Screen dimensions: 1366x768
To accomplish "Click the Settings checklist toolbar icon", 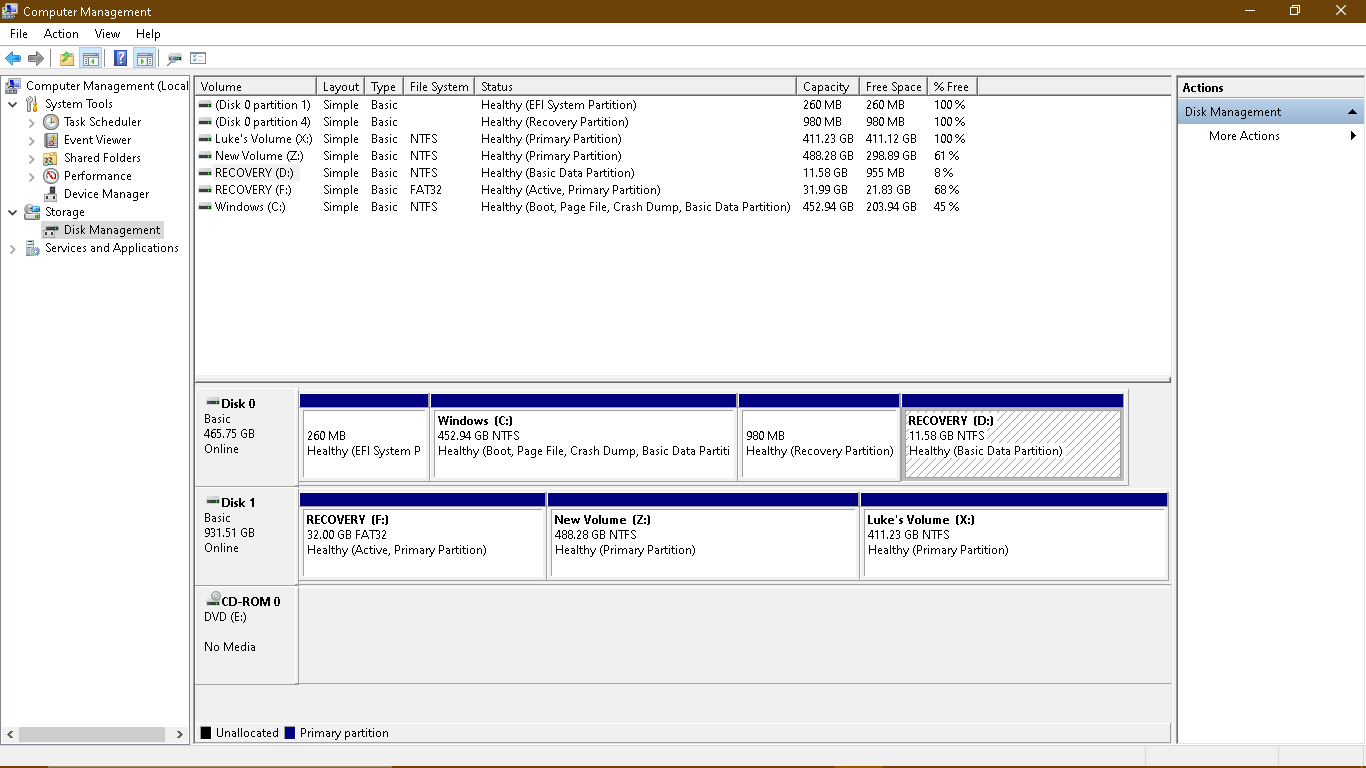I will click(198, 58).
